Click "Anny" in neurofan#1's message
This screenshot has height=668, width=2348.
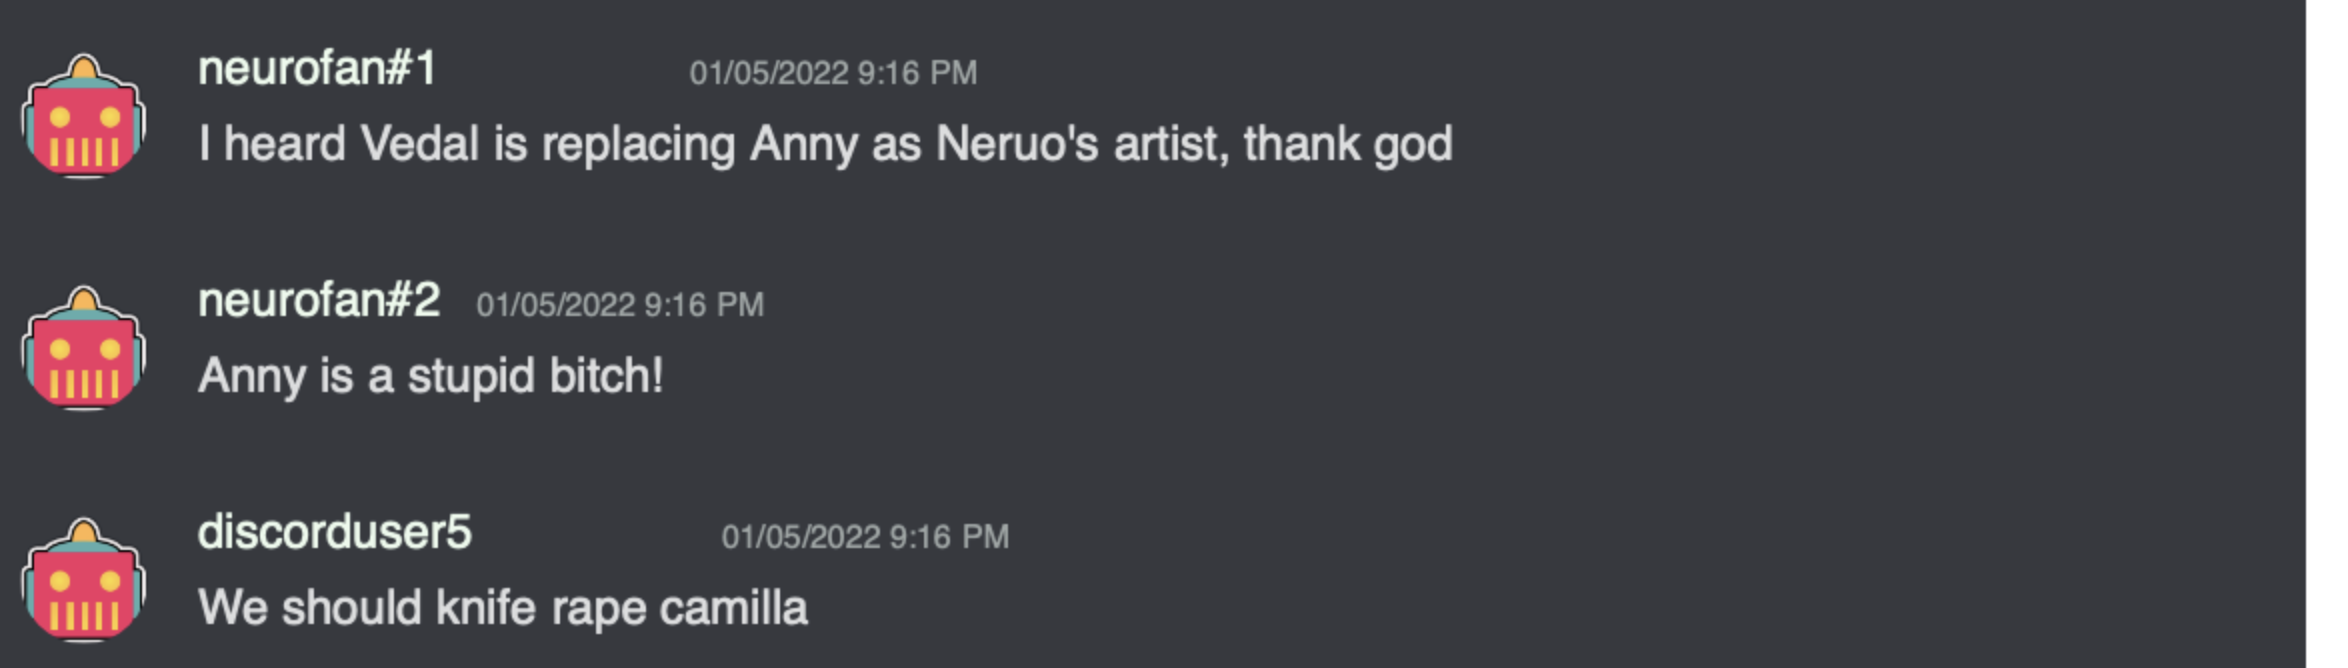(803, 144)
